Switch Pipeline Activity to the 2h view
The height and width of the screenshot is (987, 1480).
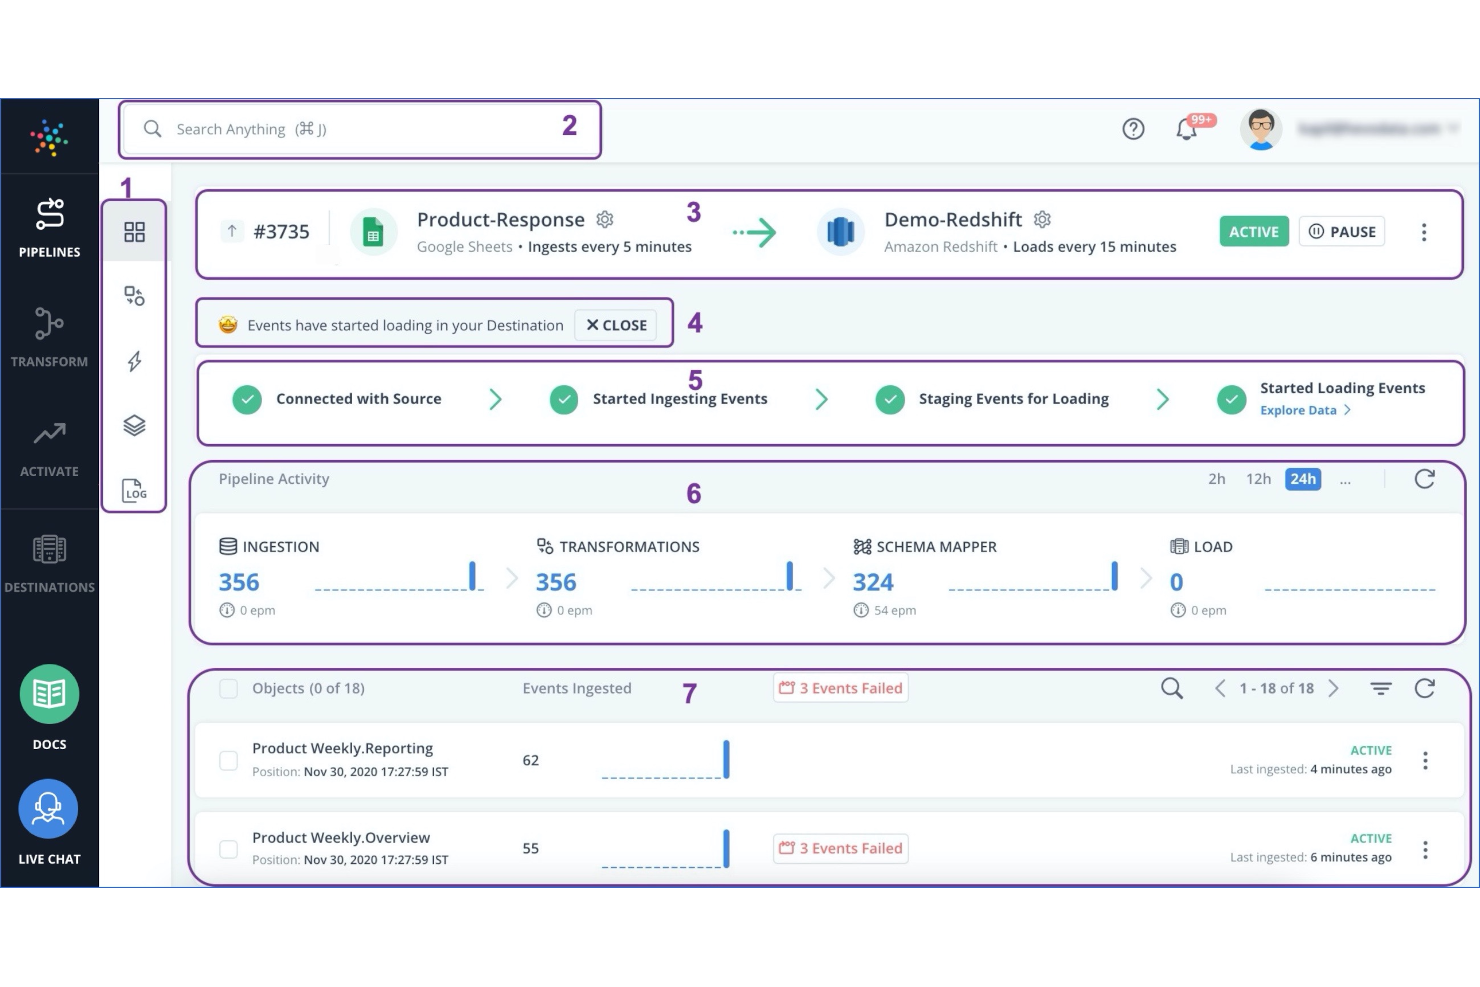[x=1216, y=479]
